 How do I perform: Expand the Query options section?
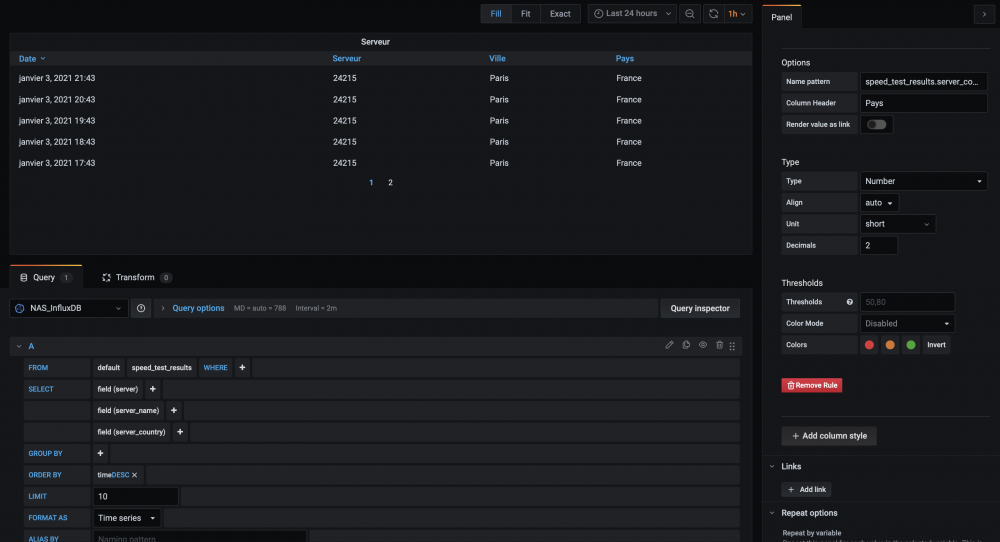[x=198, y=308]
